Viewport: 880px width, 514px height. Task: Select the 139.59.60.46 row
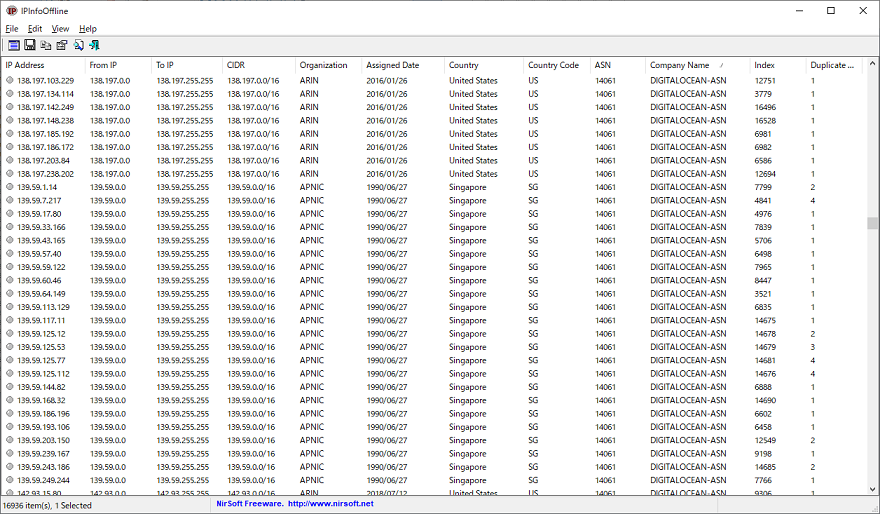tap(432, 281)
